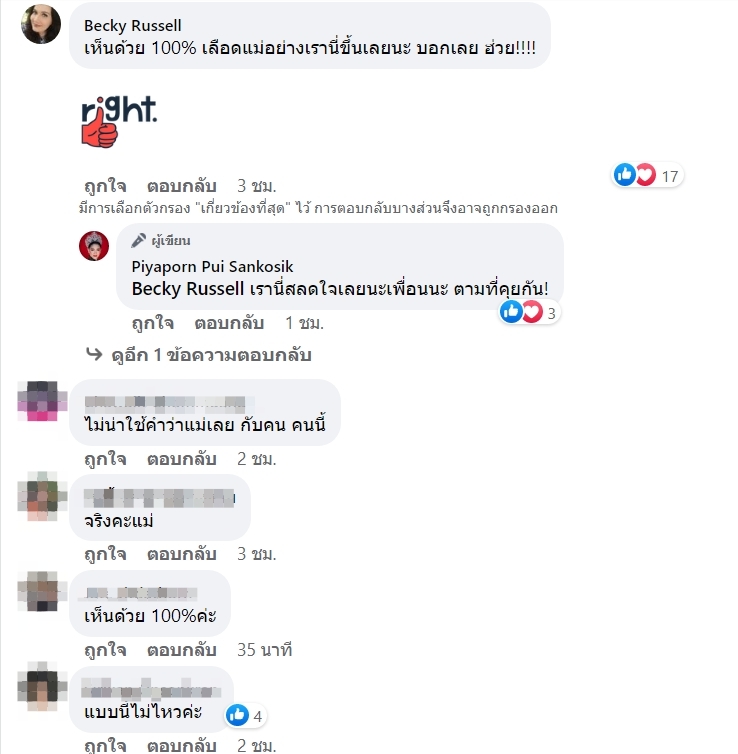
Task: Open like count on แบบนี้ไม่ไหวค่ะ comment
Action: pos(246,716)
